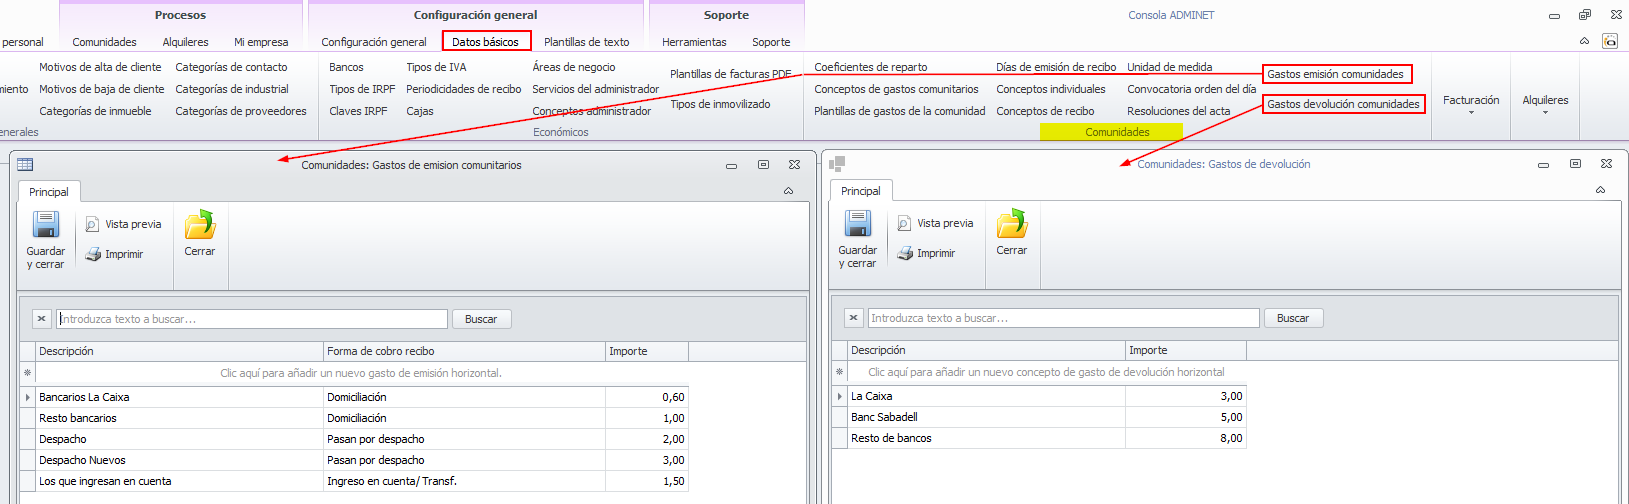
Task: Open Coeficientes de reparto
Action: (x=870, y=67)
